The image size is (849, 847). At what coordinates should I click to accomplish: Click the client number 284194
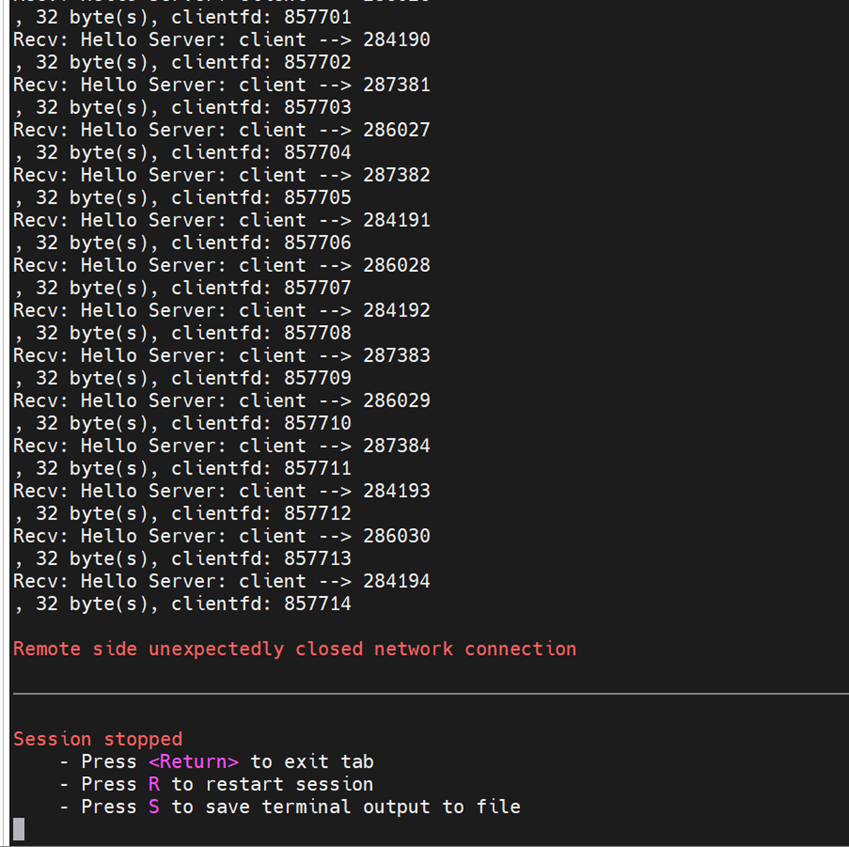coord(397,581)
